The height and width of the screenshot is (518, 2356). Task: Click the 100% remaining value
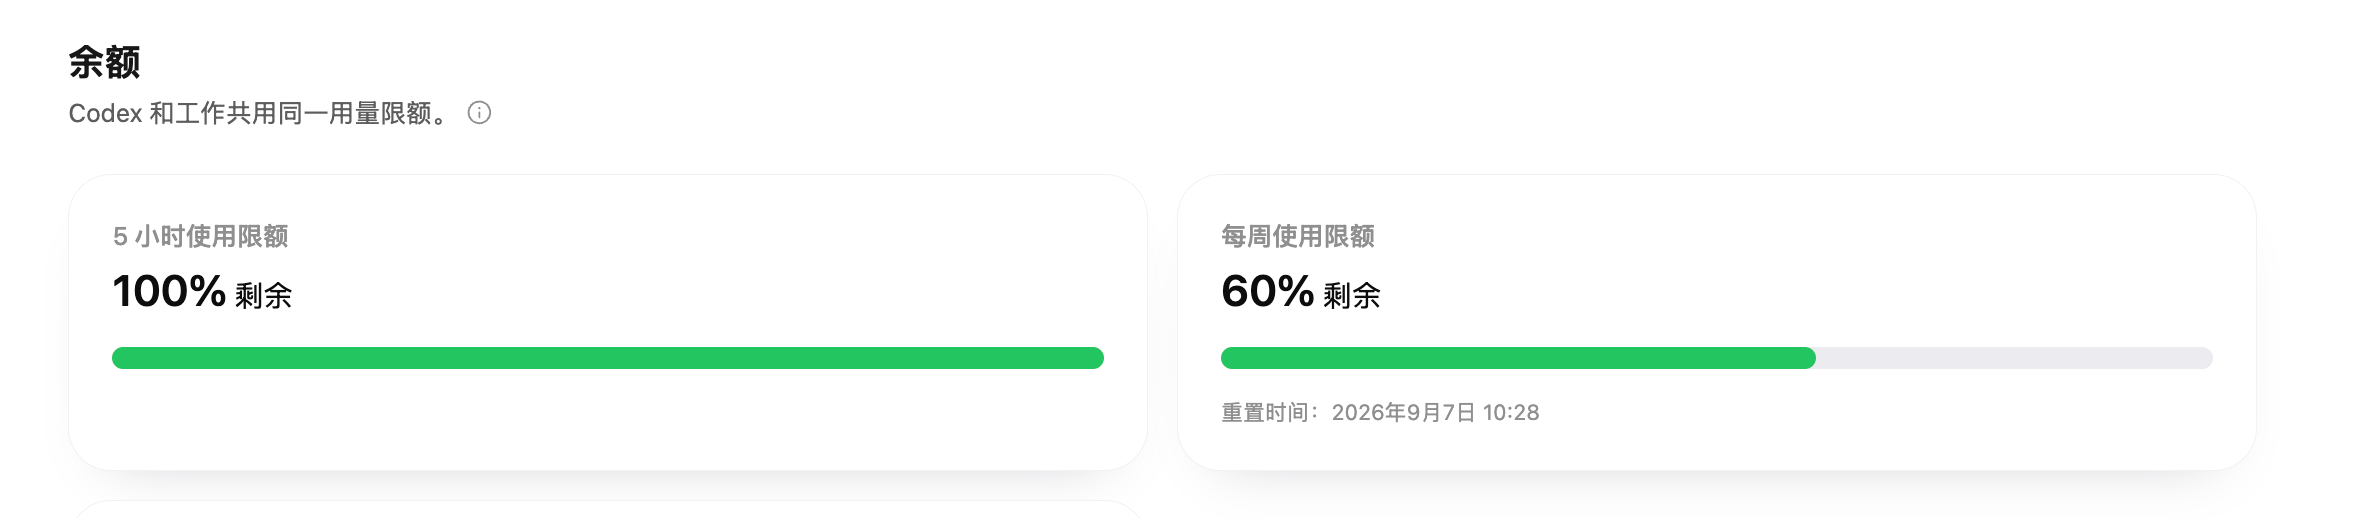pos(169,292)
